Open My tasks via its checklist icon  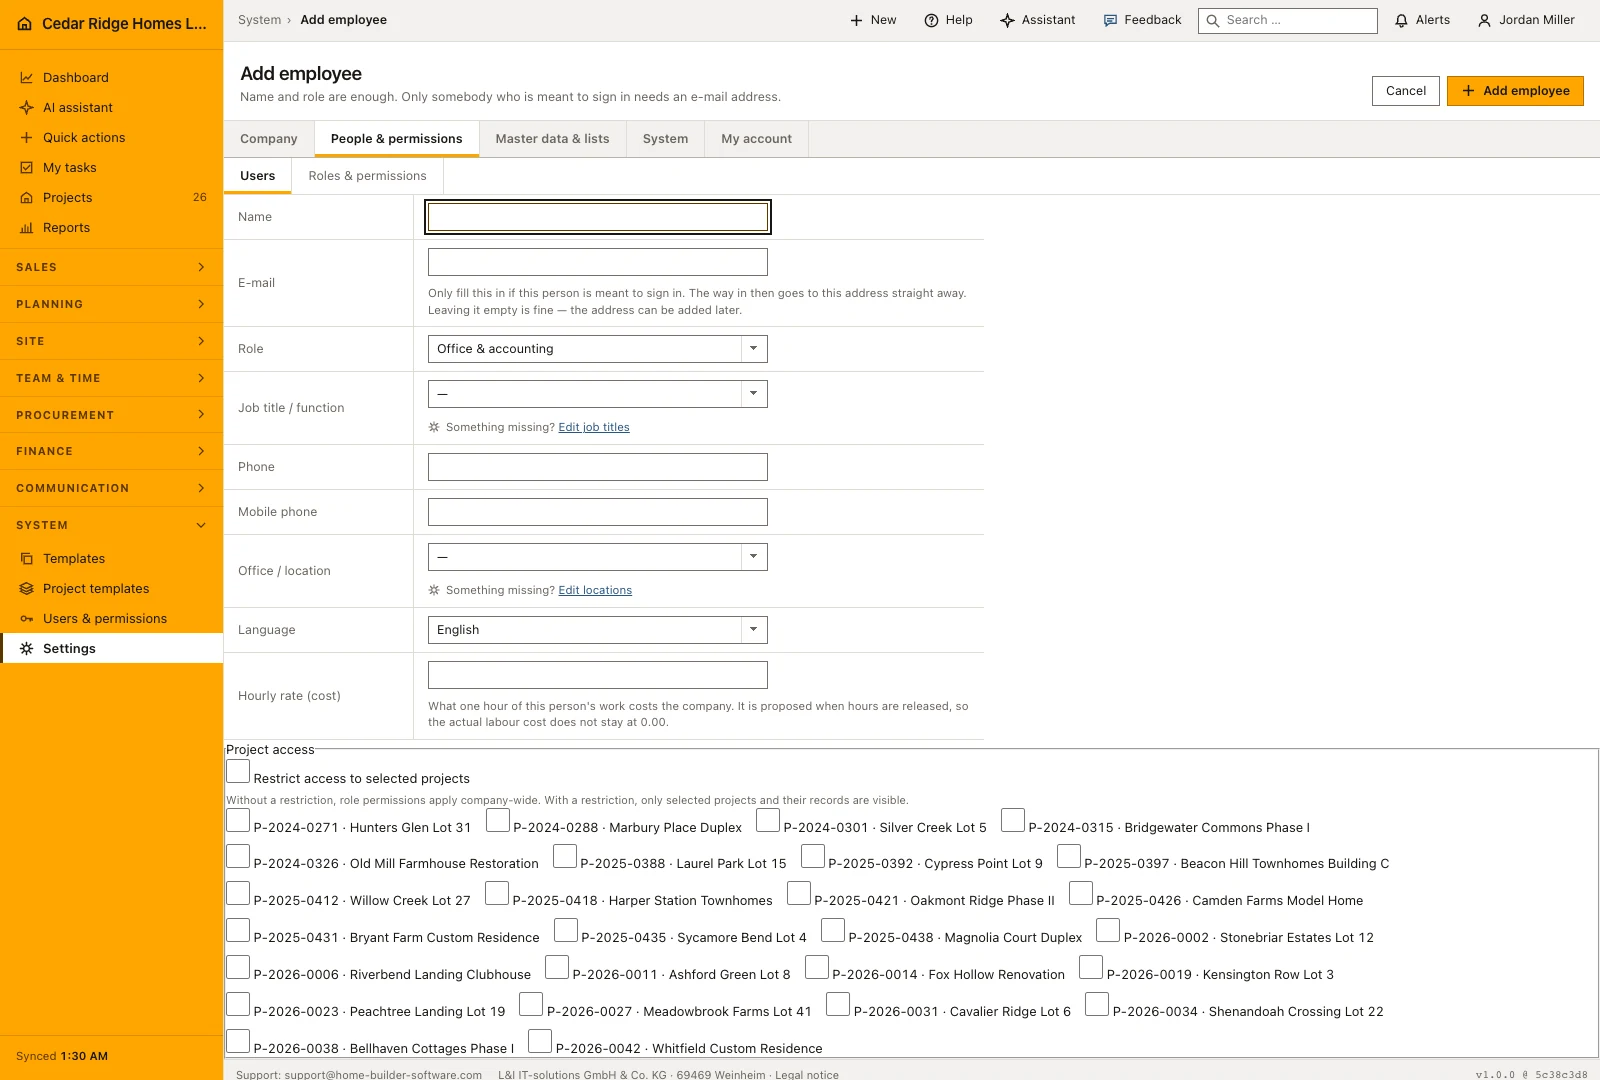[x=27, y=168]
